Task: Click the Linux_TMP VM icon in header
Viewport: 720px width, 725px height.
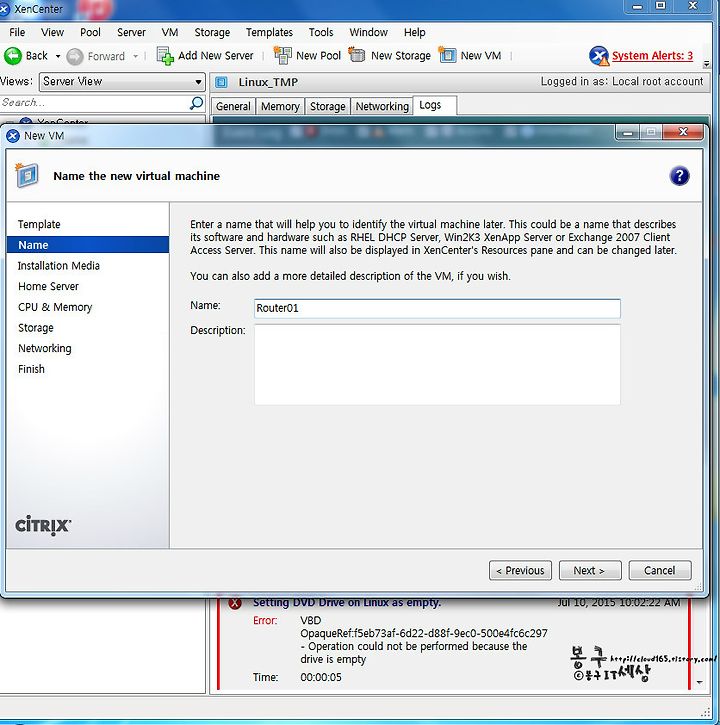Action: (x=222, y=82)
